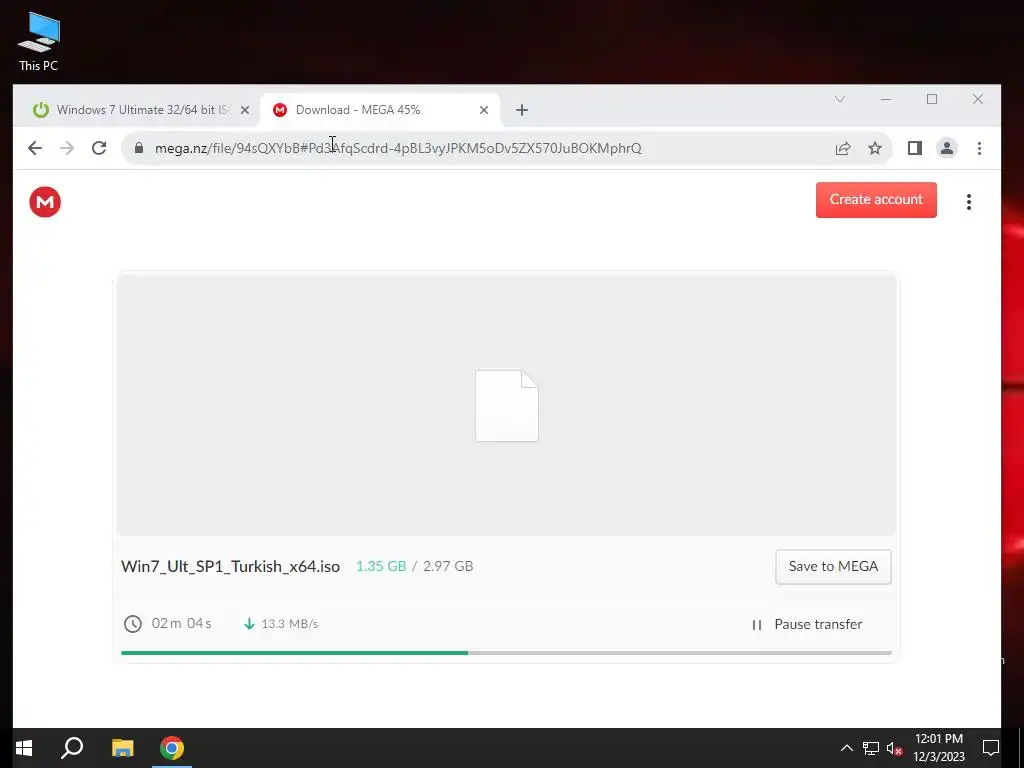This screenshot has height=768, width=1024.
Task: Pause transfer of the ISO download
Action: [807, 624]
